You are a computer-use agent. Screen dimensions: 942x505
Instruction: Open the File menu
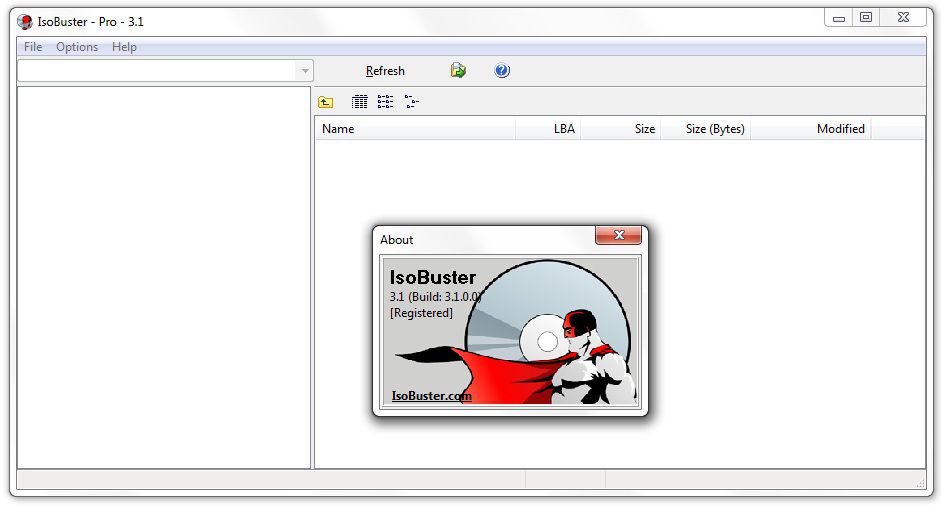33,47
